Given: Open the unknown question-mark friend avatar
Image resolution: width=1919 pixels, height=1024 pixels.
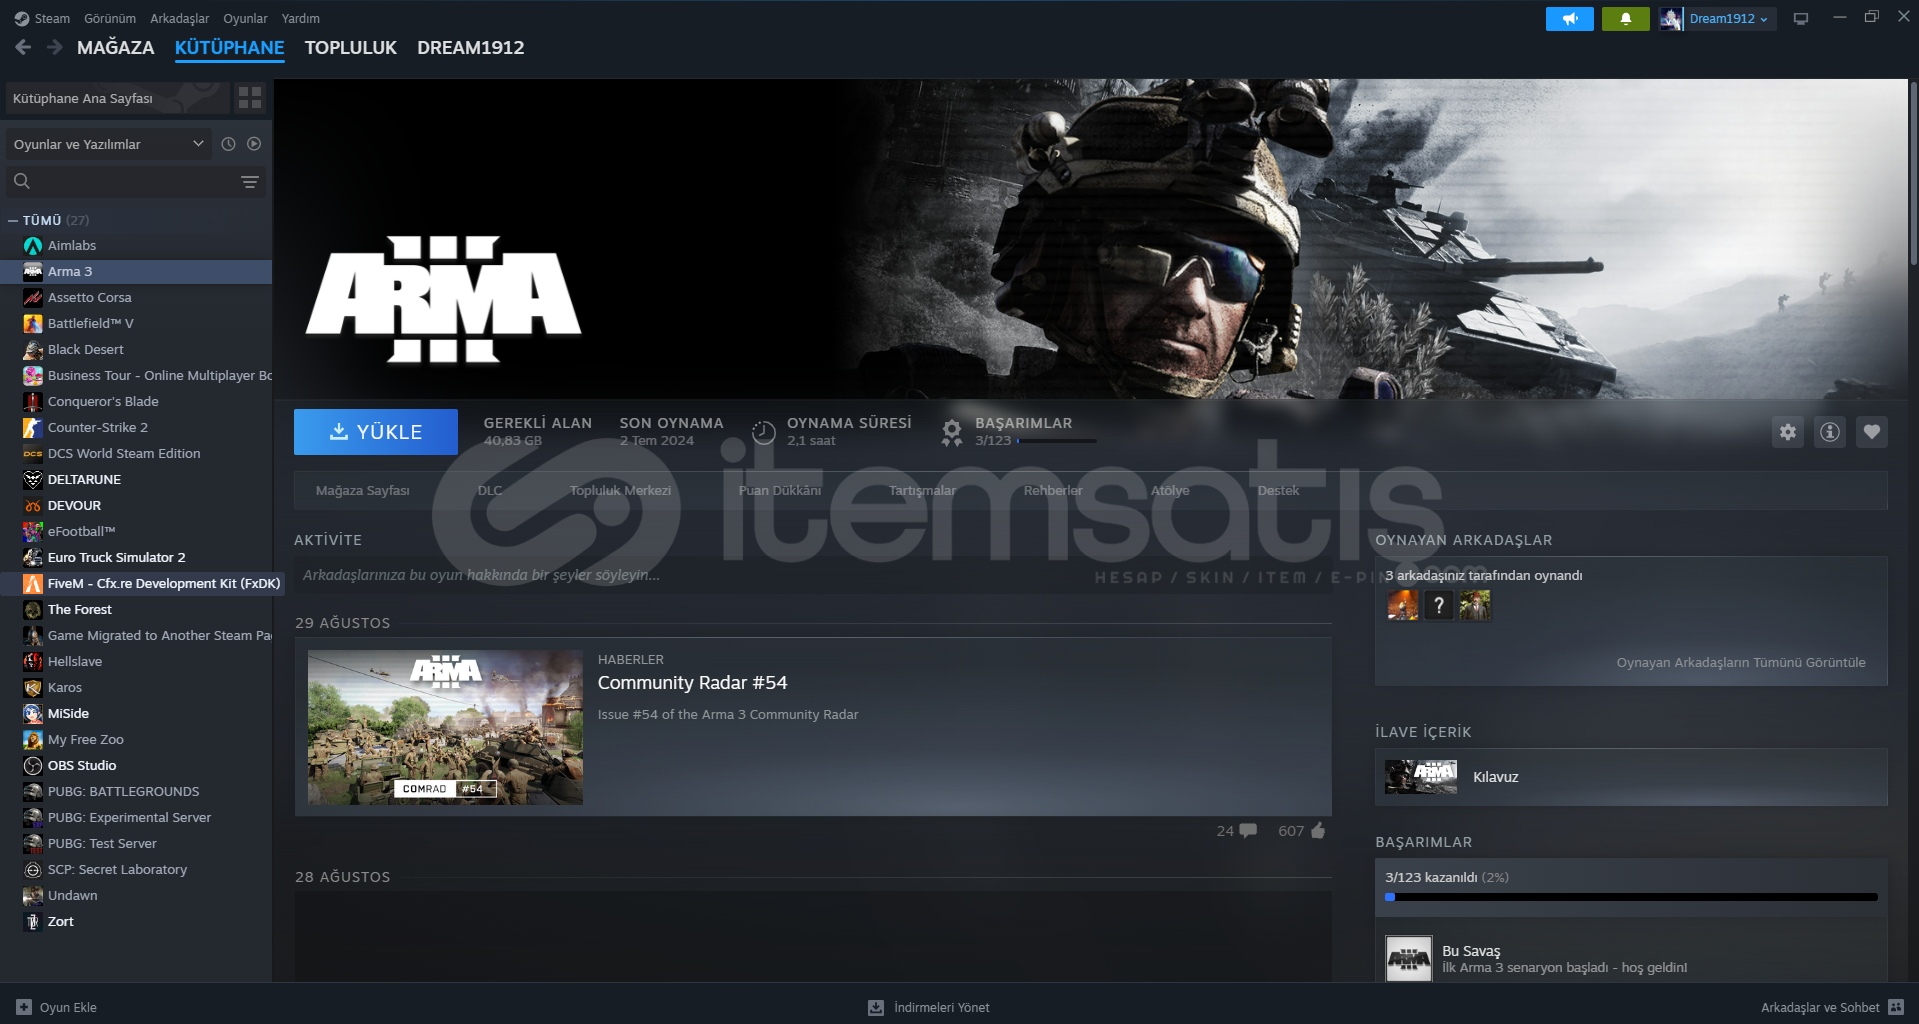Looking at the screenshot, I should 1439,605.
